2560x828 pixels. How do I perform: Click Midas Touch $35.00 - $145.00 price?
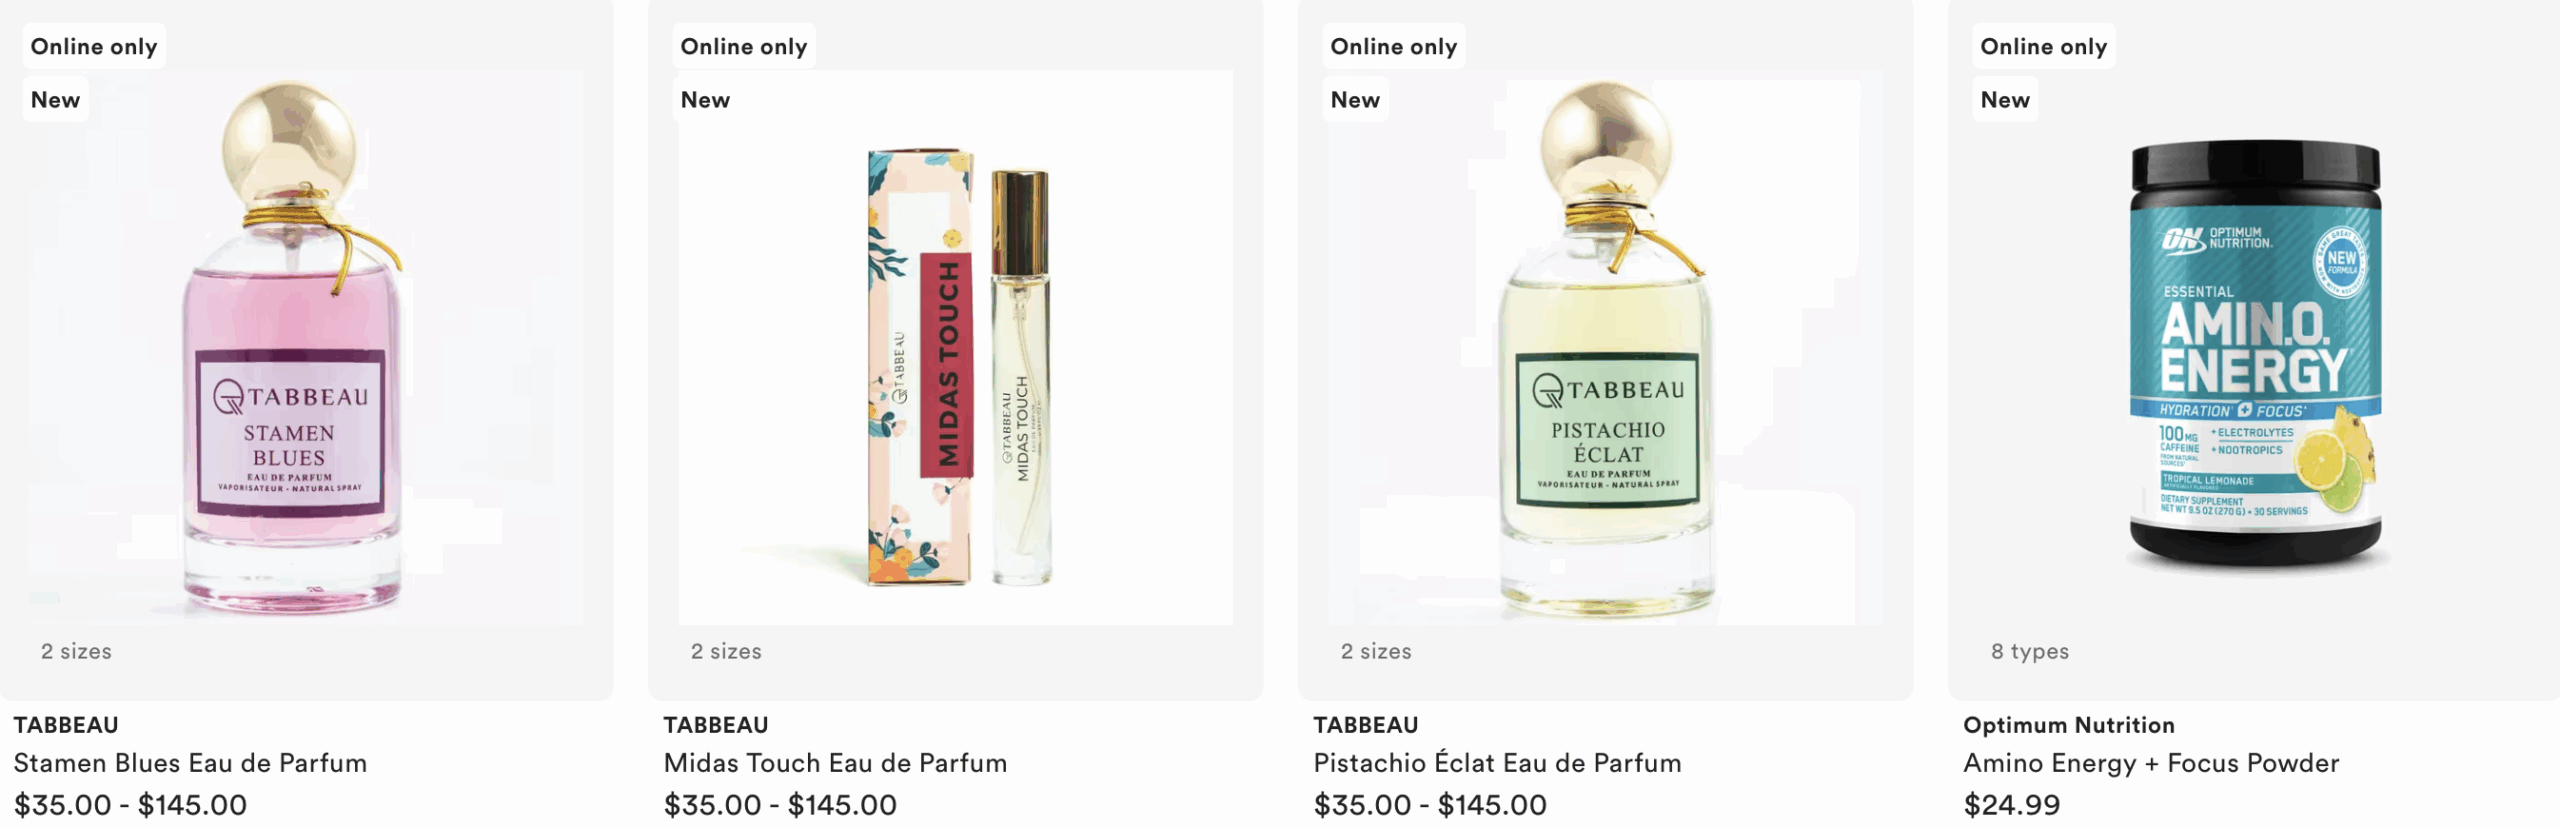click(x=780, y=805)
